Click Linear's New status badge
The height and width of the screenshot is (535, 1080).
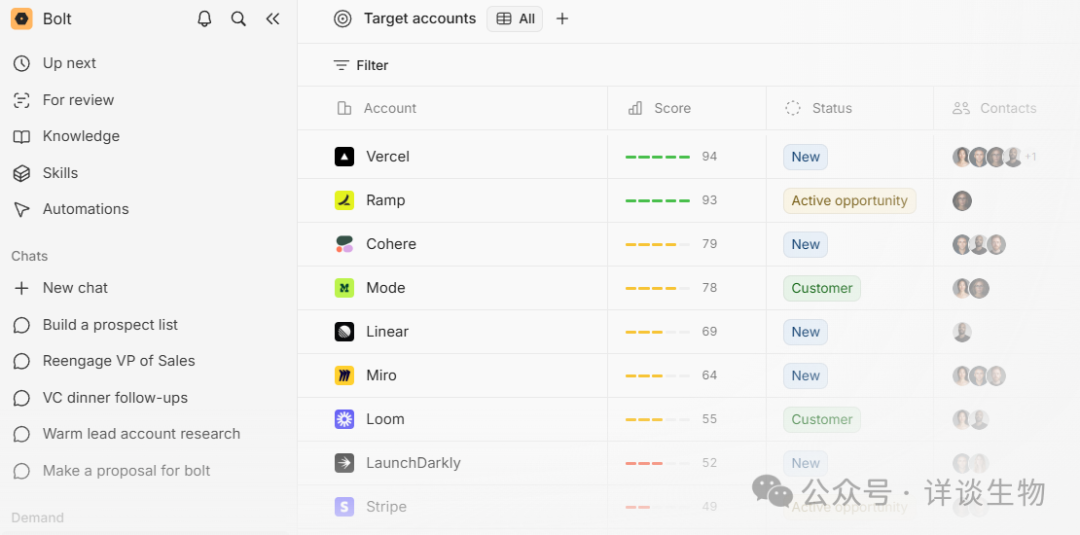[x=805, y=332]
